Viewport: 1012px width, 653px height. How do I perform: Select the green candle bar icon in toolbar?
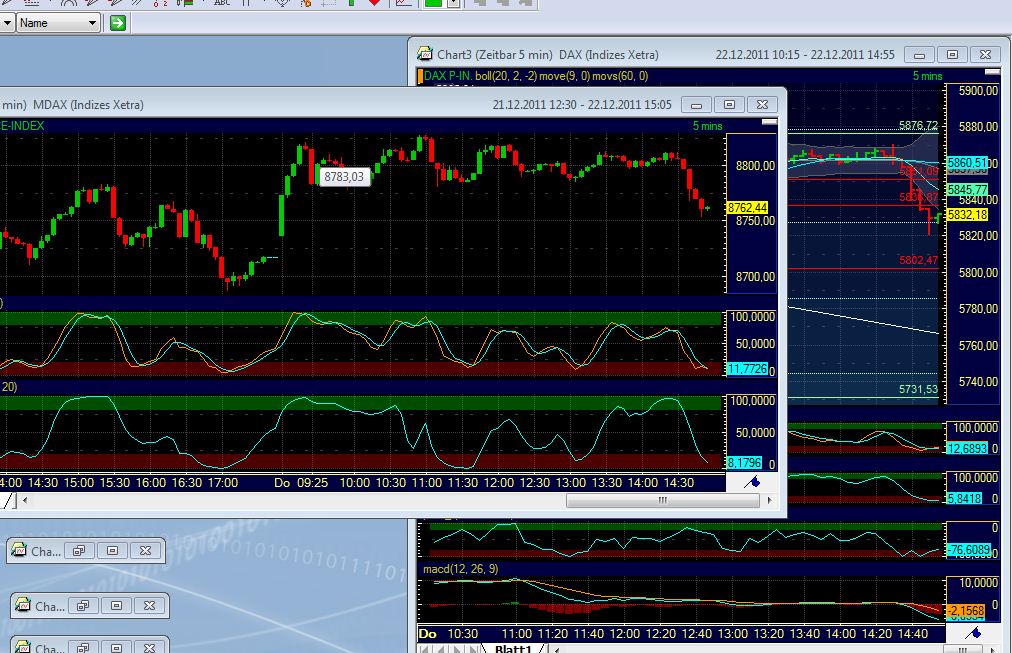[x=351, y=5]
